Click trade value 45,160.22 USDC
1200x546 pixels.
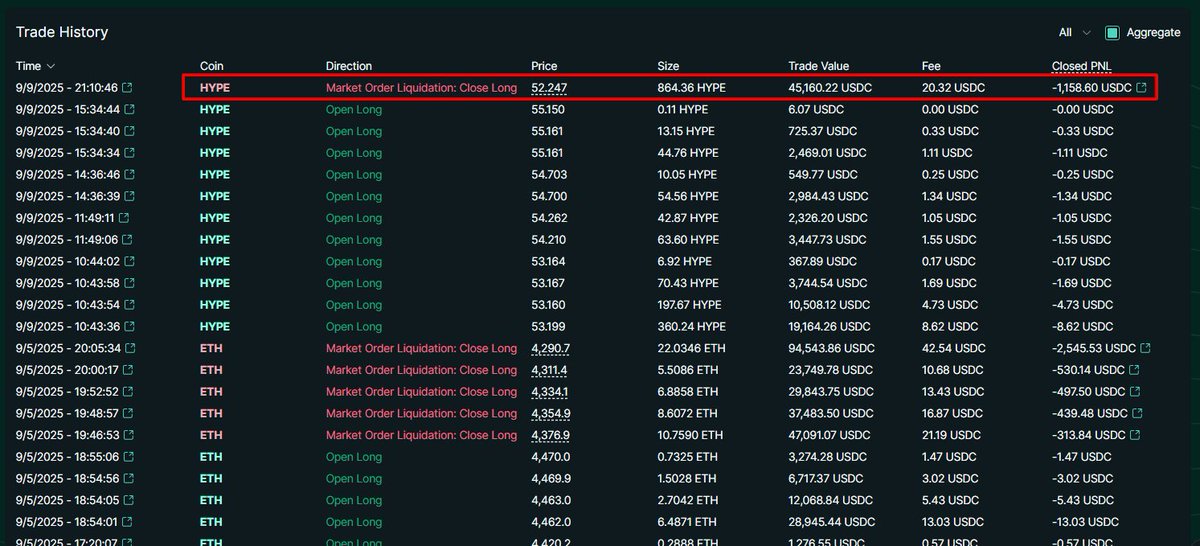tap(830, 88)
